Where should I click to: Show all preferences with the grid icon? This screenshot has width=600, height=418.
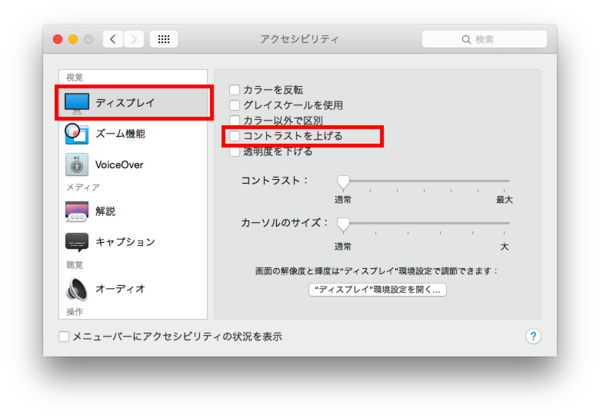click(x=164, y=39)
